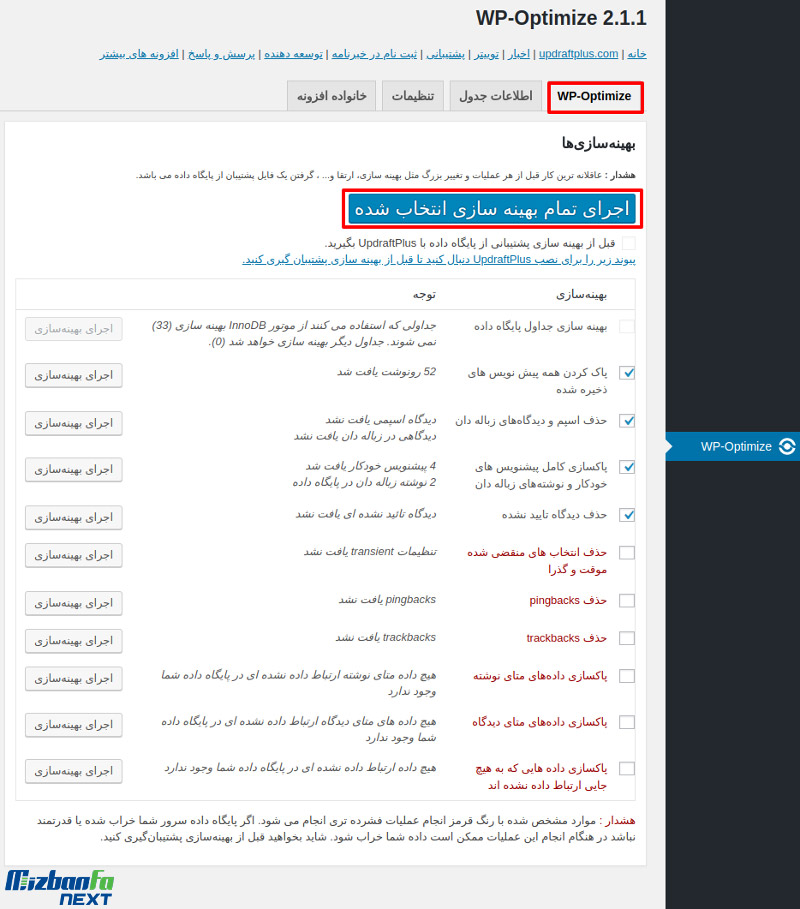Open the پشتیبانی link

click(x=446, y=54)
